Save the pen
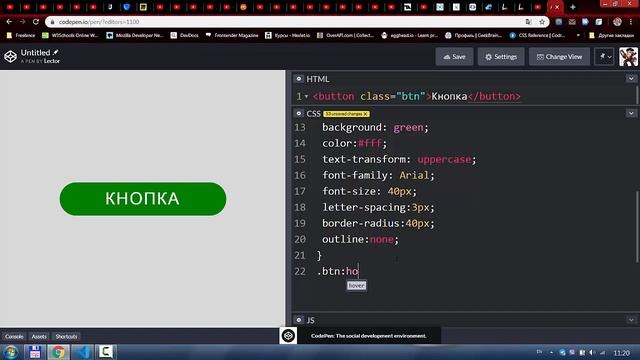The image size is (640, 360). (x=454, y=57)
